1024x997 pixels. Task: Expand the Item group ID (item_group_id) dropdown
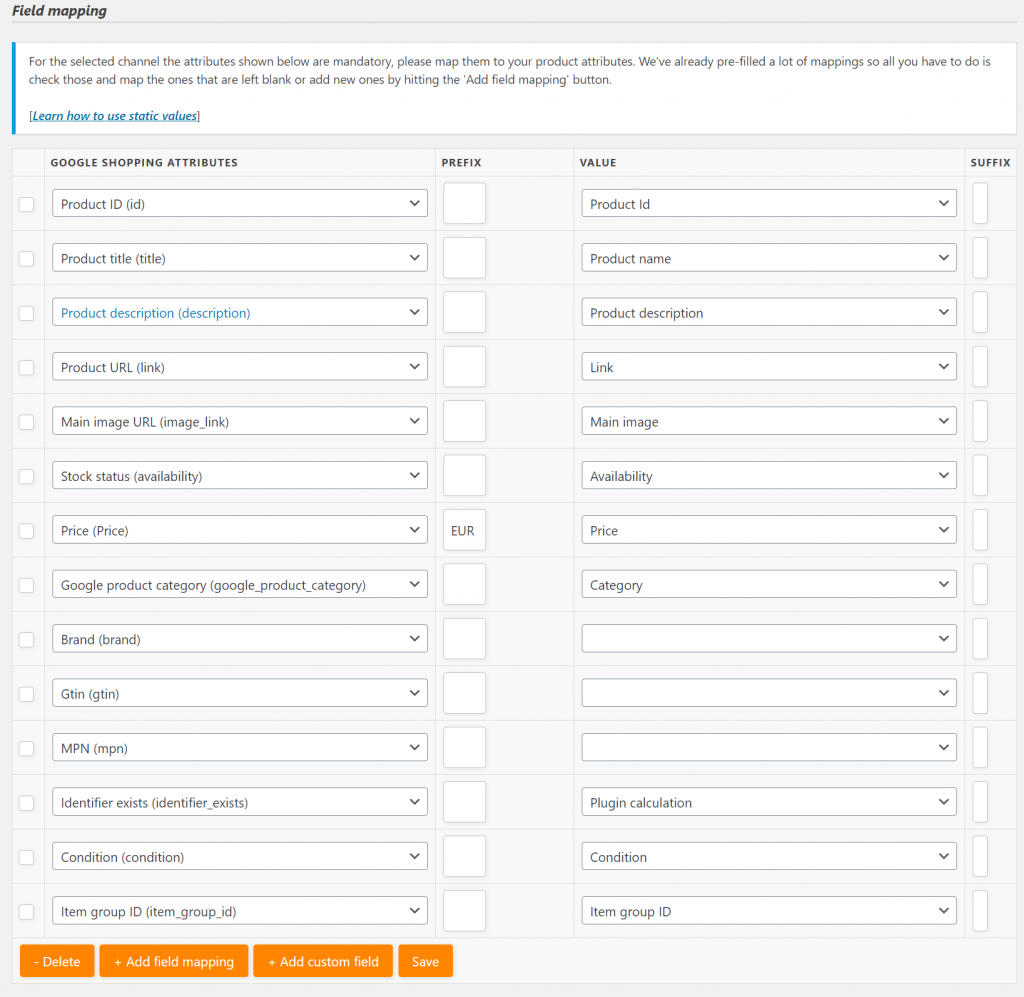pyautogui.click(x=240, y=911)
